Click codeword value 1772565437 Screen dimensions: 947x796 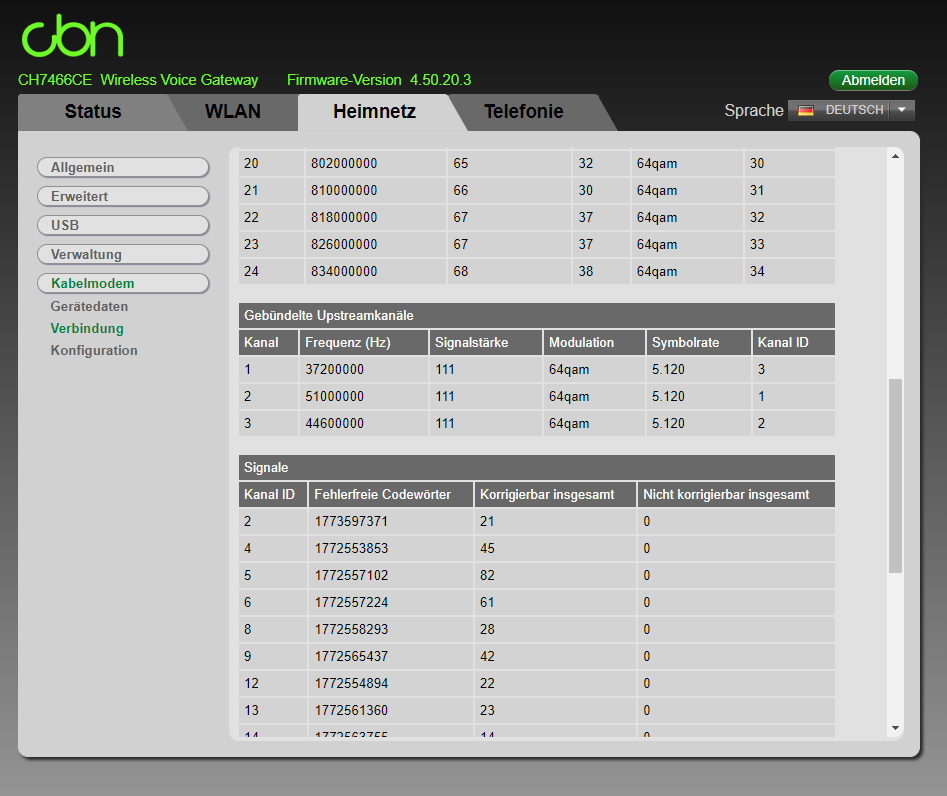coord(352,656)
